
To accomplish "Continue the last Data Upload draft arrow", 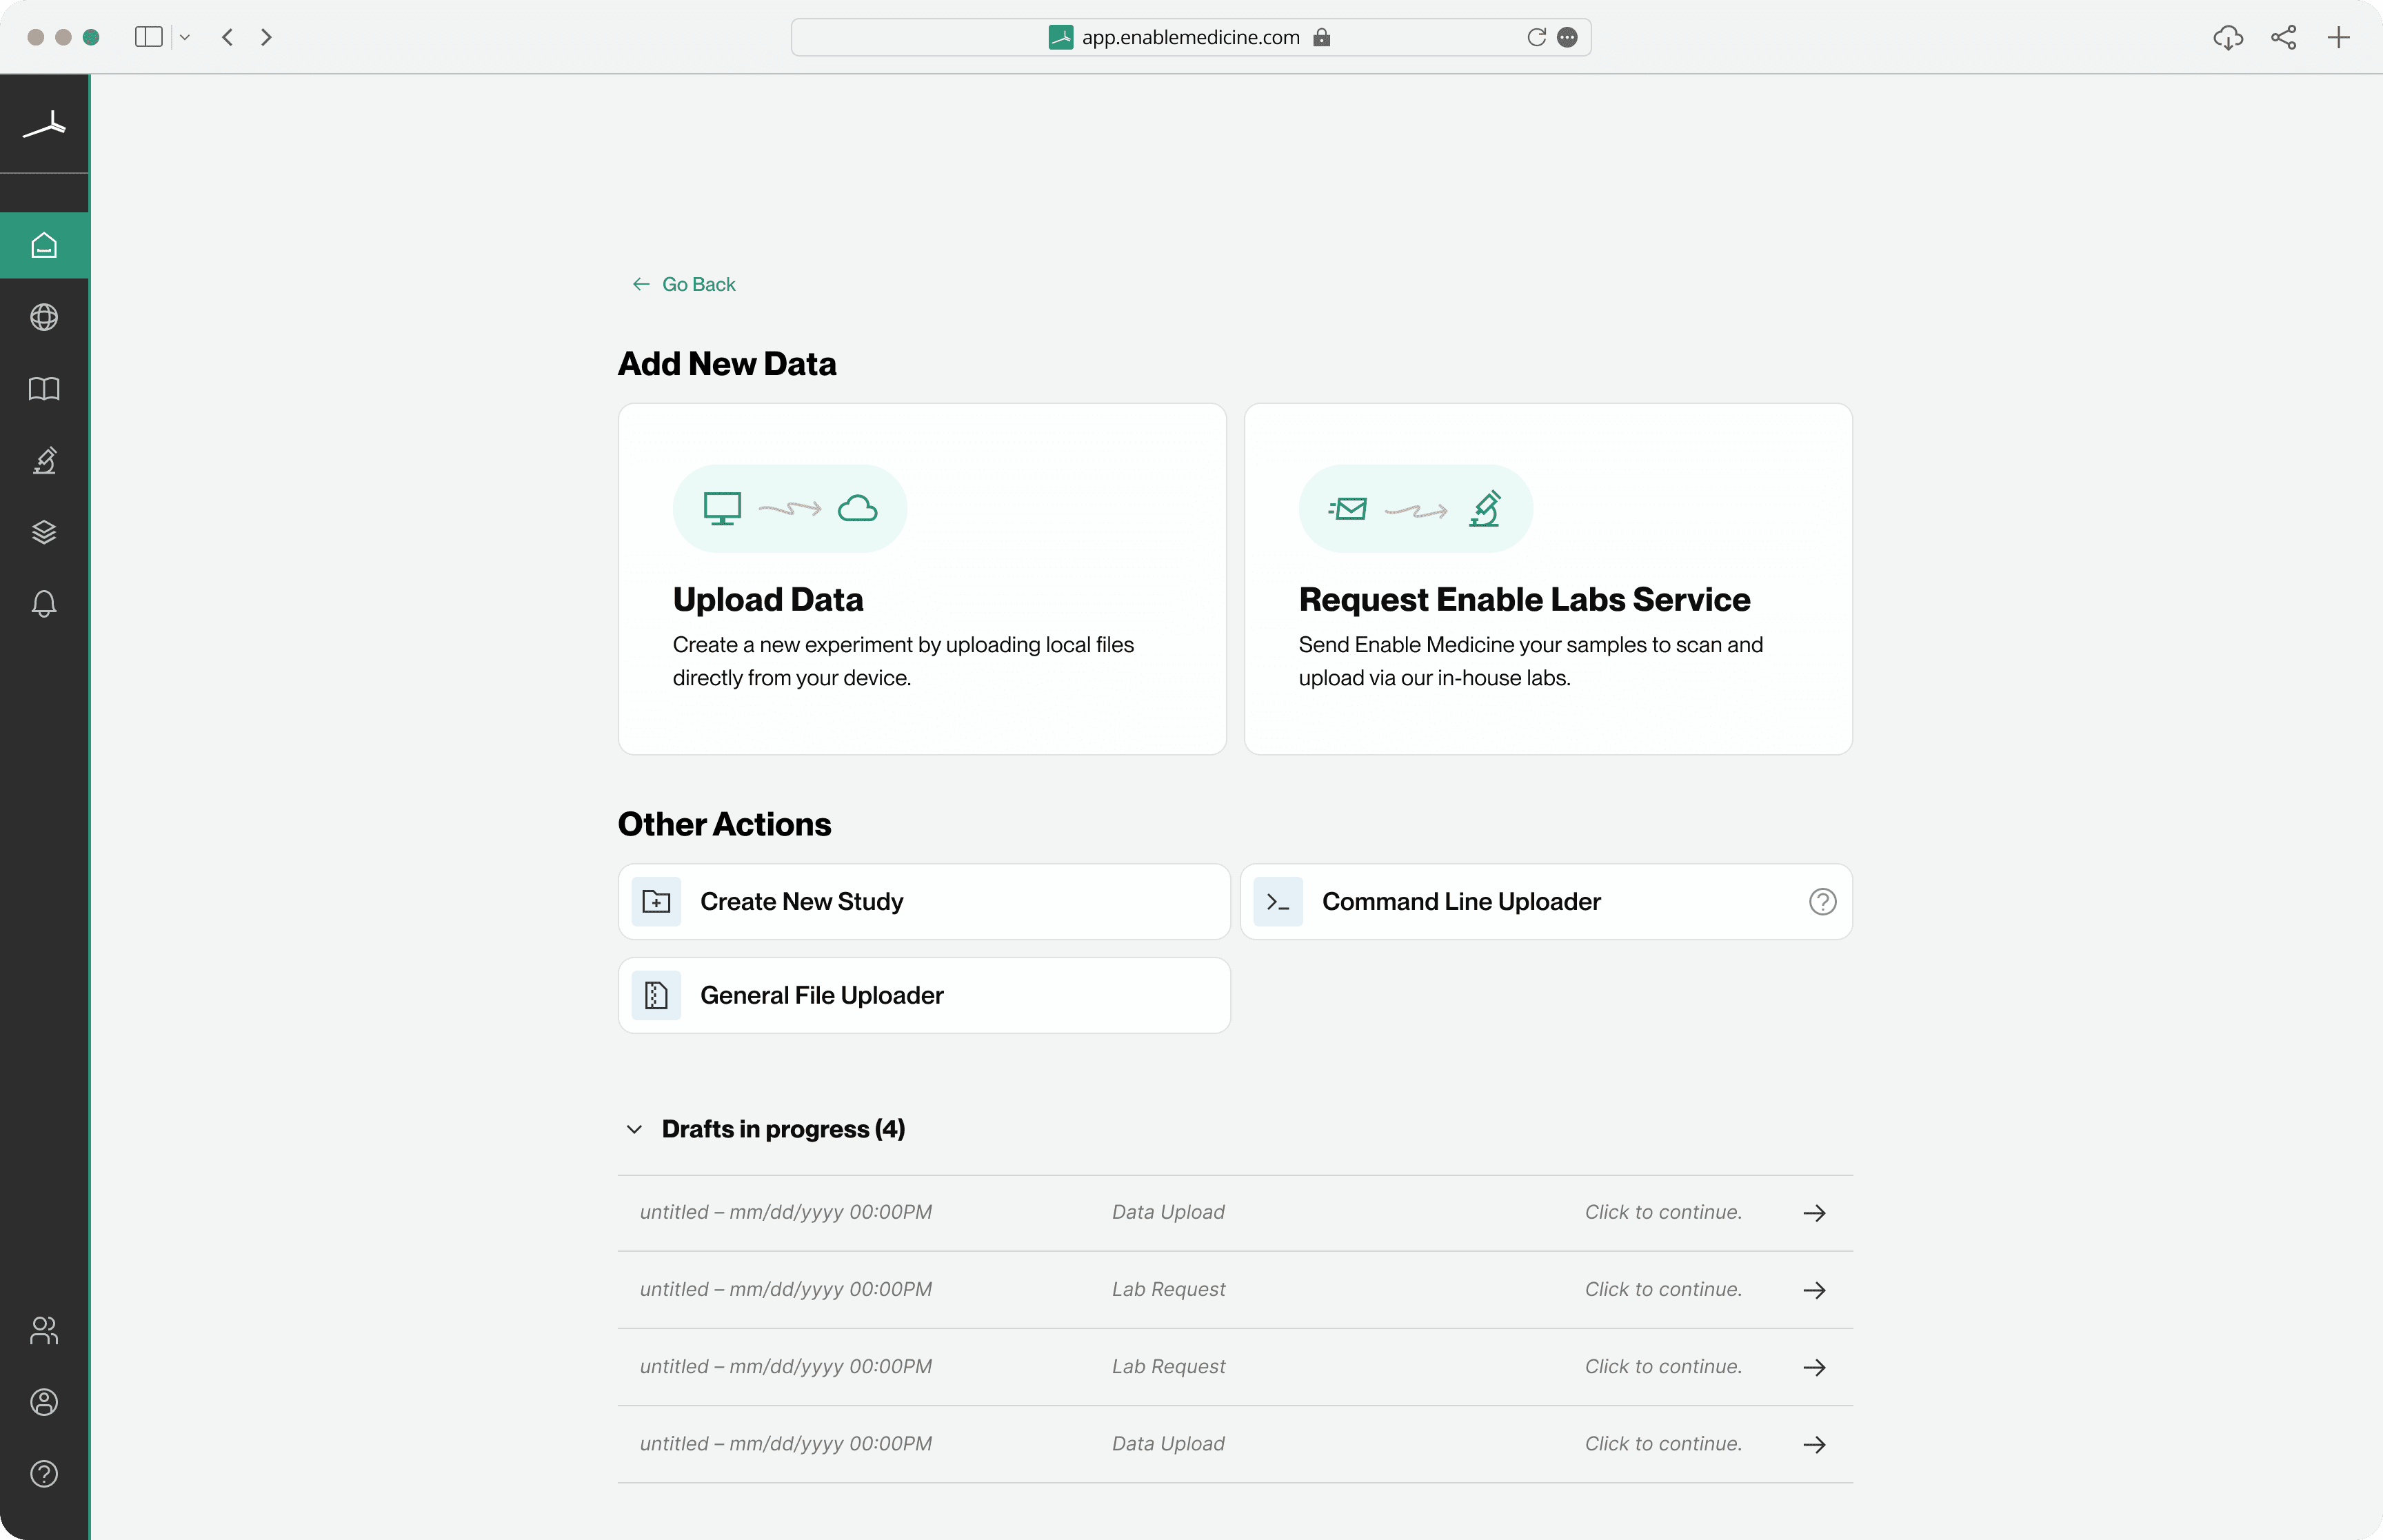I will click(x=1814, y=1445).
